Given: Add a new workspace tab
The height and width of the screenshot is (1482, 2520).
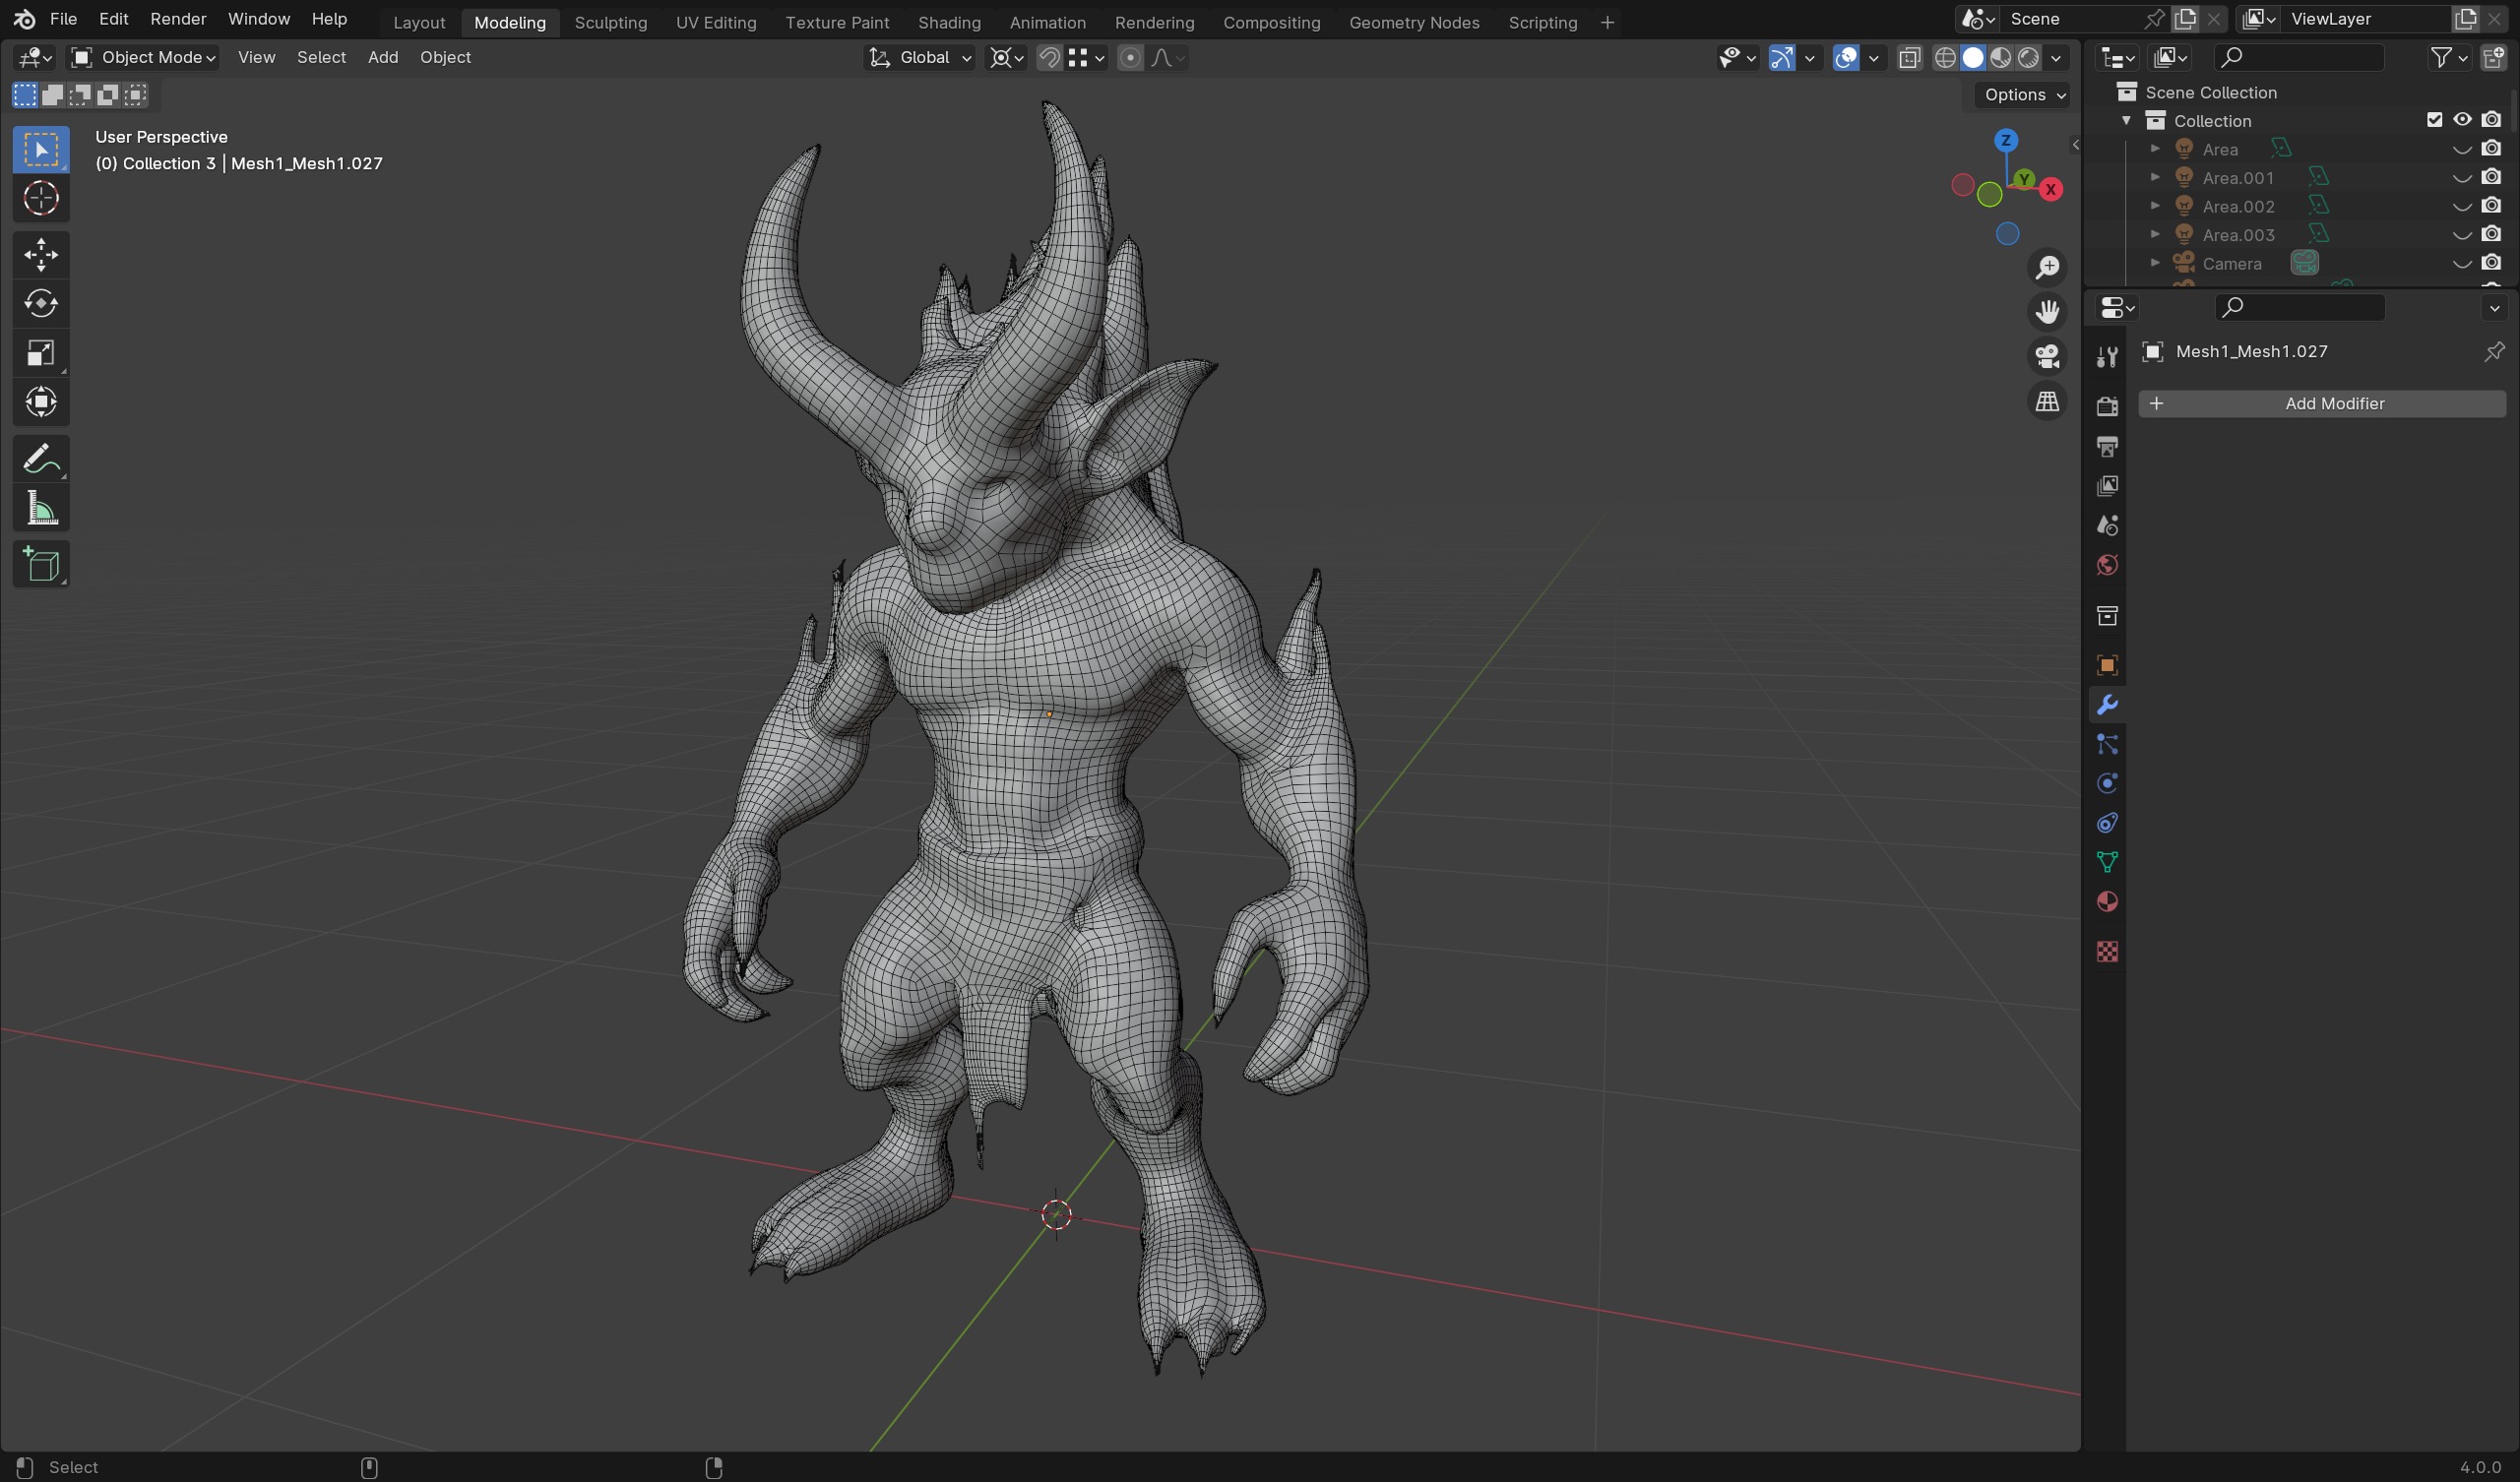Looking at the screenshot, I should [x=1607, y=22].
